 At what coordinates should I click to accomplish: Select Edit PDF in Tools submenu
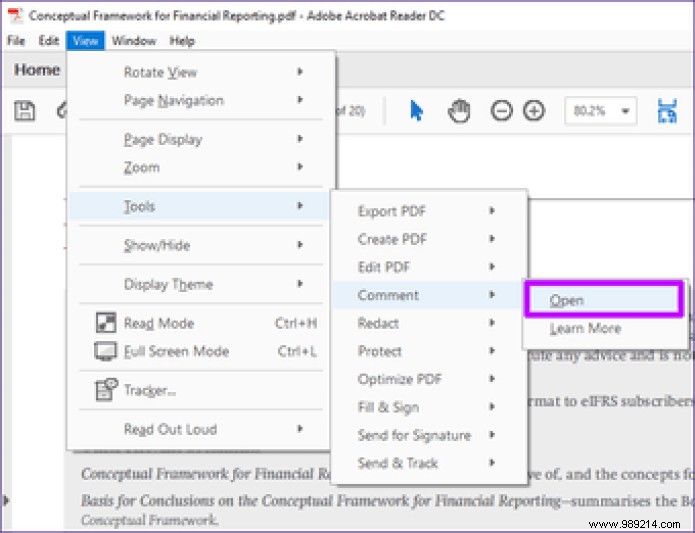[429, 267]
